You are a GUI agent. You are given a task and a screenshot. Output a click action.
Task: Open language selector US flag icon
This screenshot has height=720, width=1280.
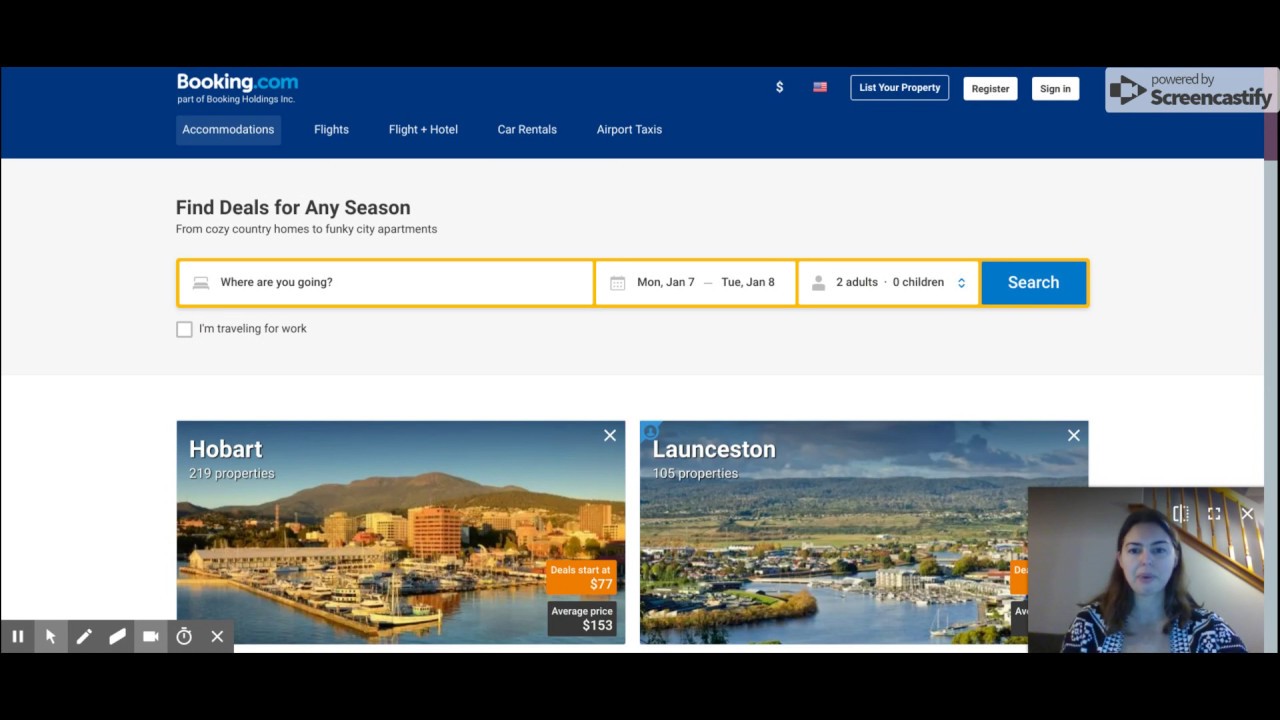[820, 88]
